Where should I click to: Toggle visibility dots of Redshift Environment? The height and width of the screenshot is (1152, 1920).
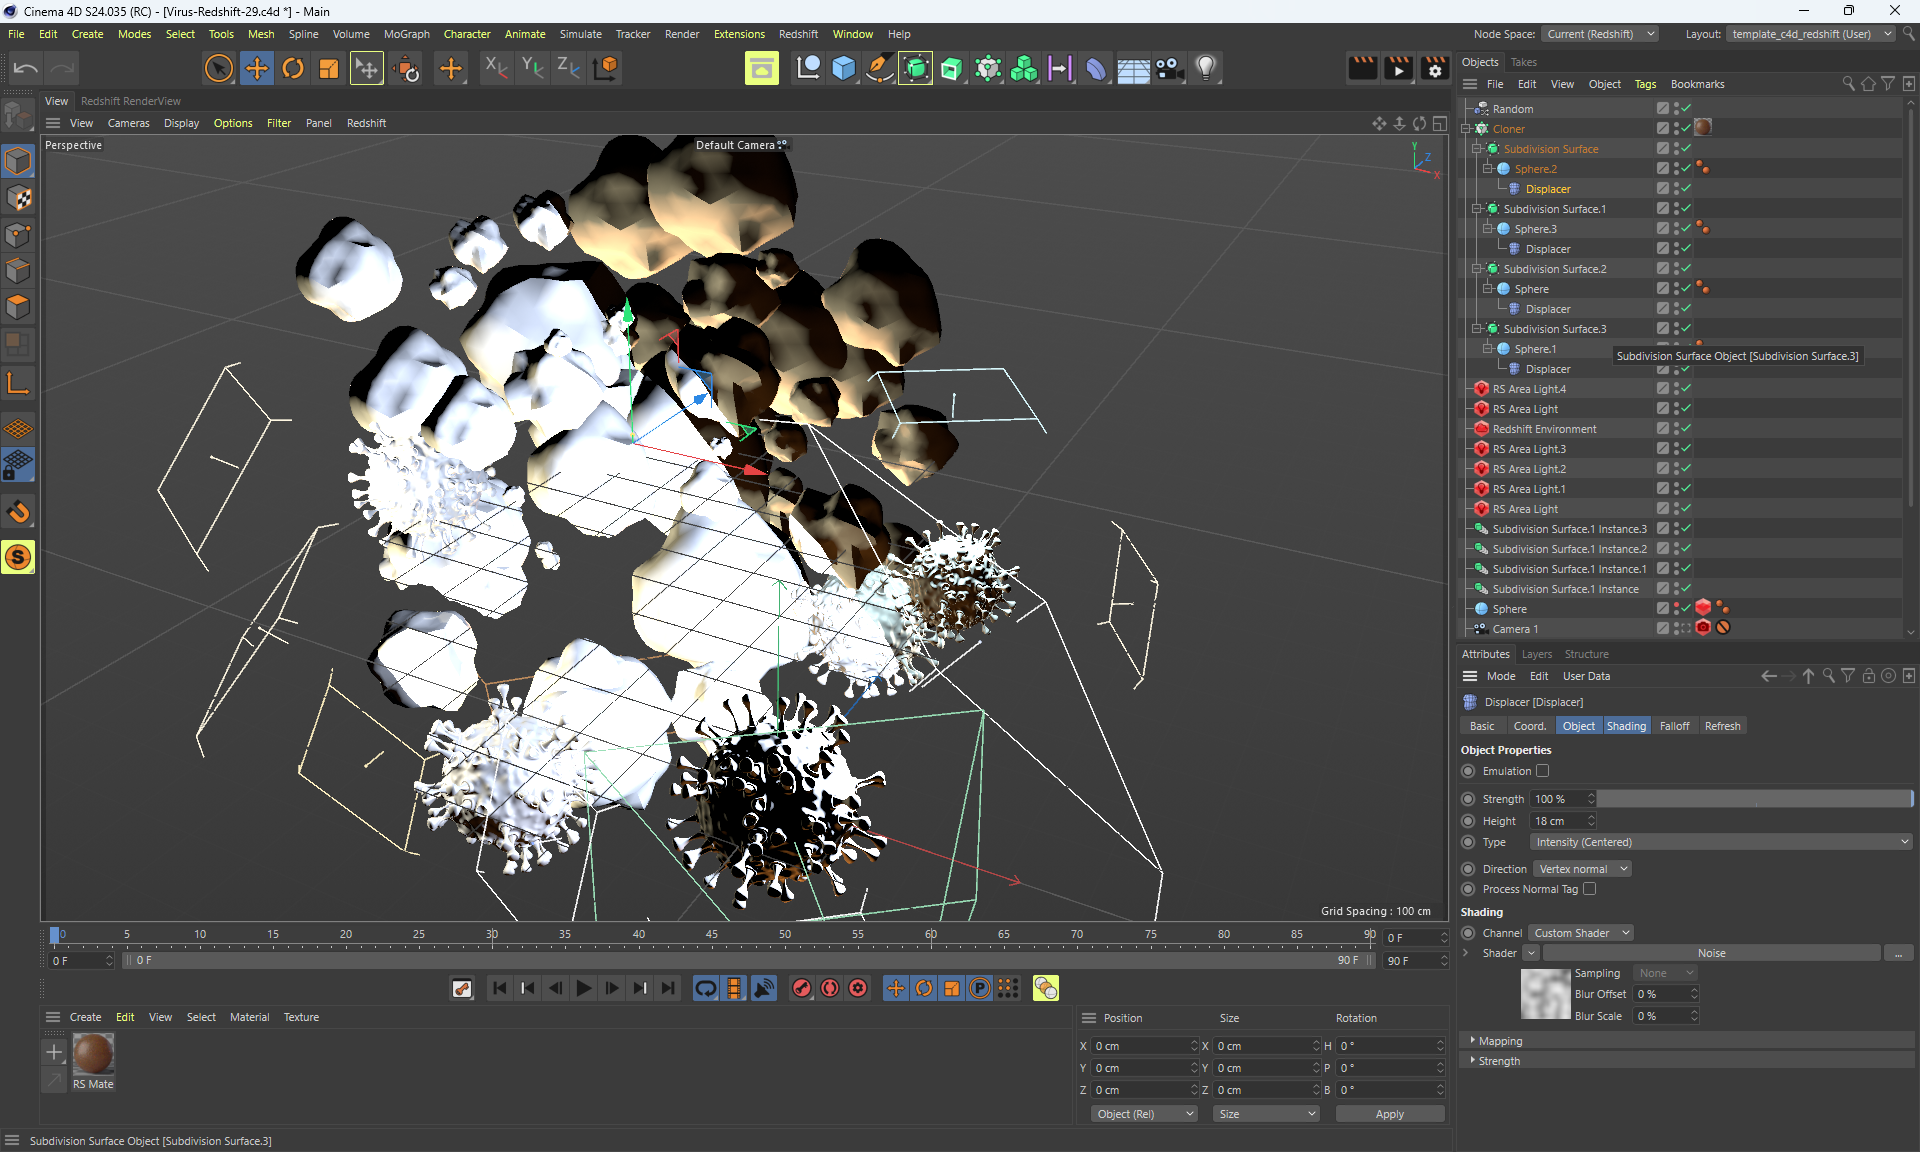coord(1675,429)
